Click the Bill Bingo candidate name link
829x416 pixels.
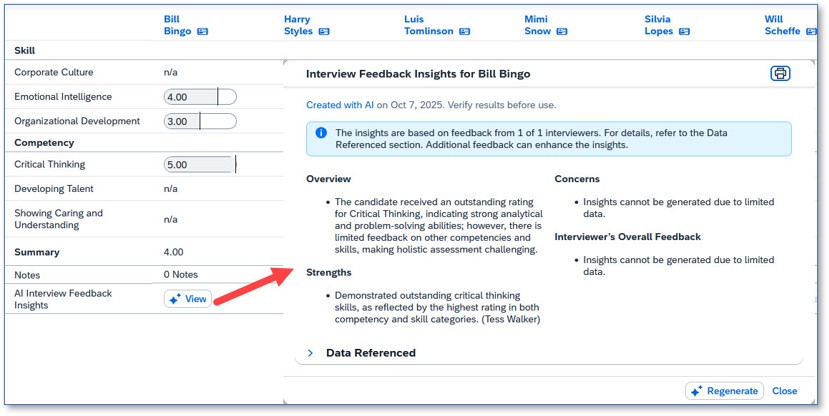(177, 25)
